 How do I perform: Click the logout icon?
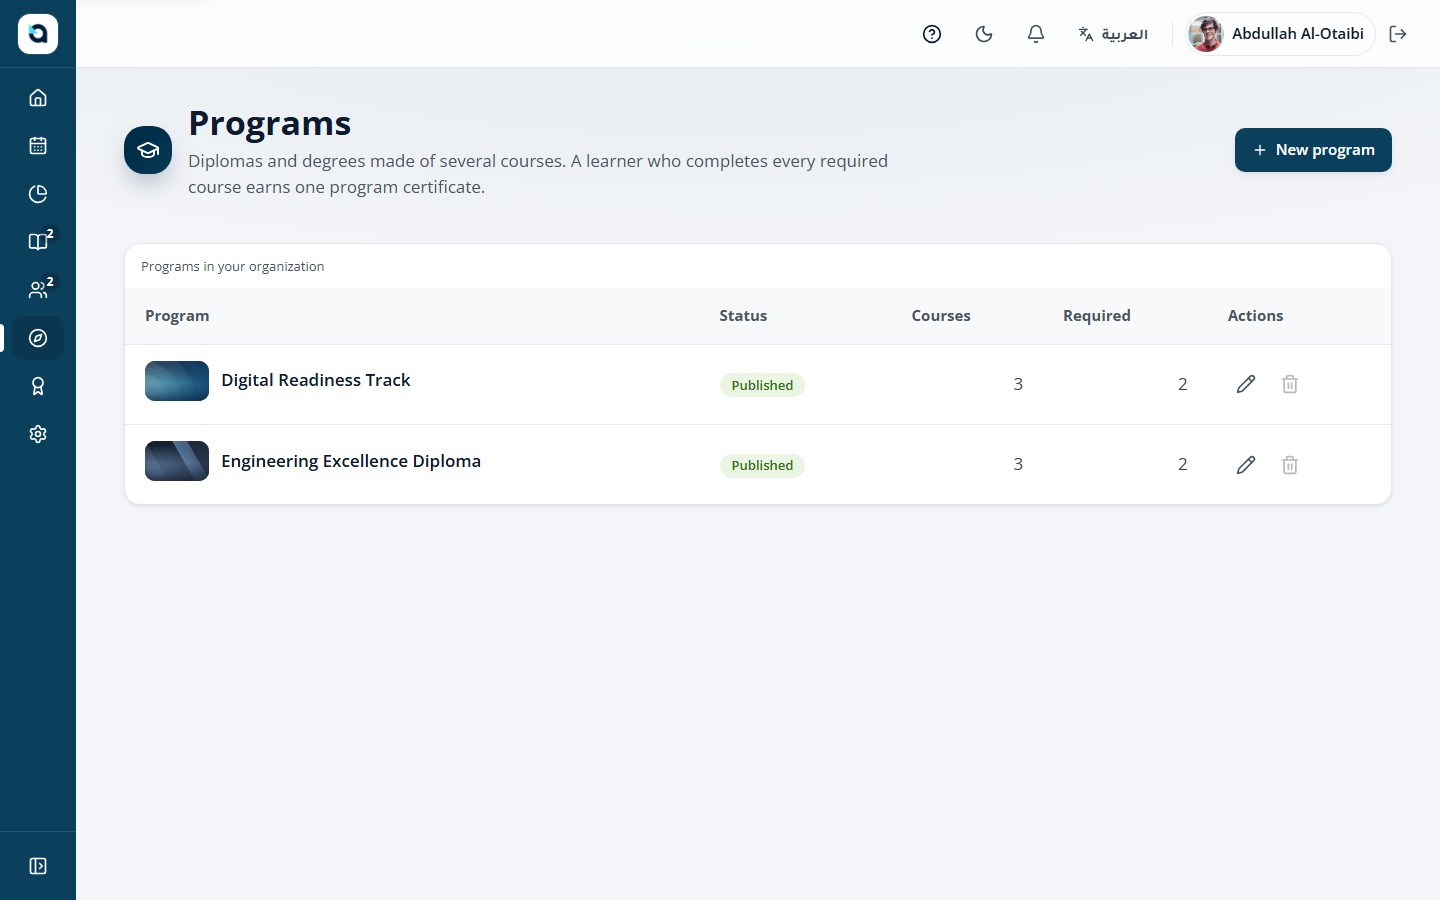pyautogui.click(x=1398, y=34)
